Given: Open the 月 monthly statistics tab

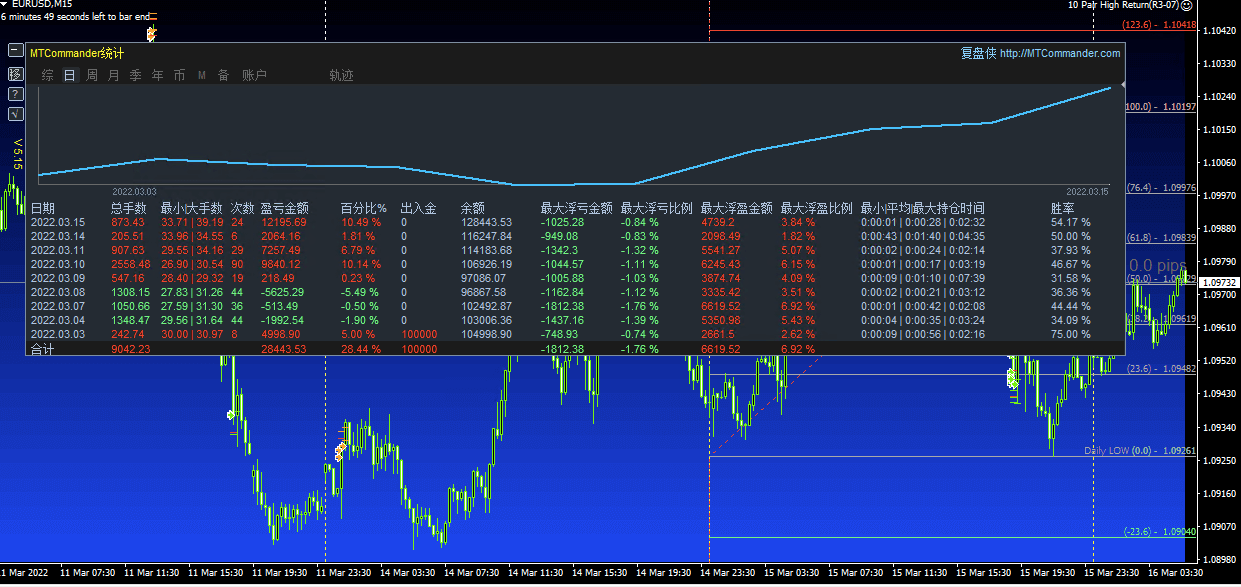Looking at the screenshot, I should [x=113, y=75].
